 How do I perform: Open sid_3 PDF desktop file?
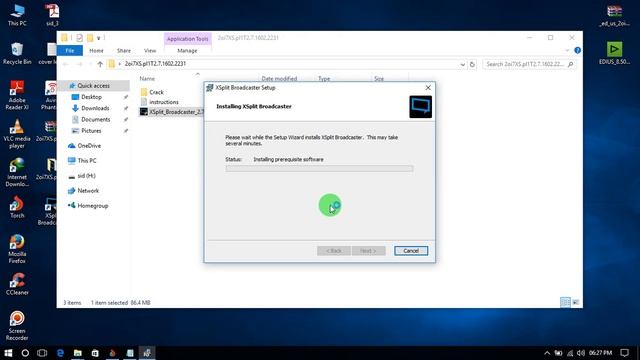click(52, 15)
